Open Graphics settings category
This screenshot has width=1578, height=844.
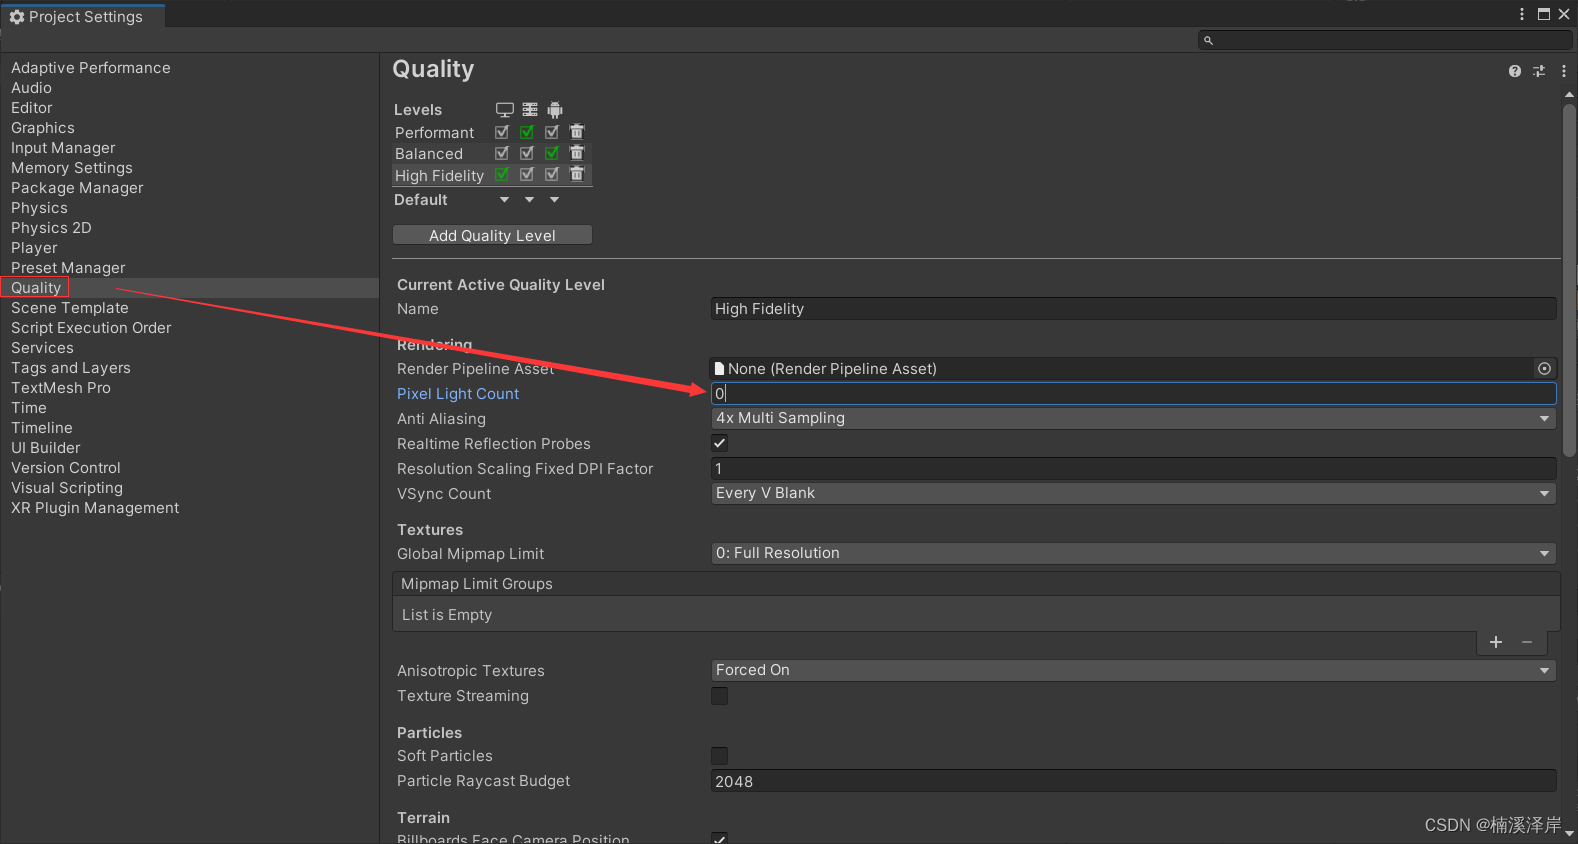coord(43,128)
